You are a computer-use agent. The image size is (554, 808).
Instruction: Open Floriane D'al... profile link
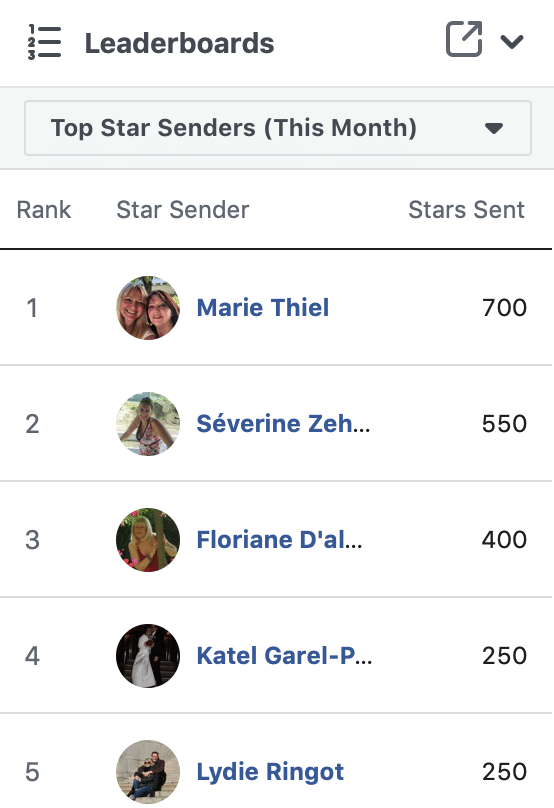pyautogui.click(x=279, y=540)
